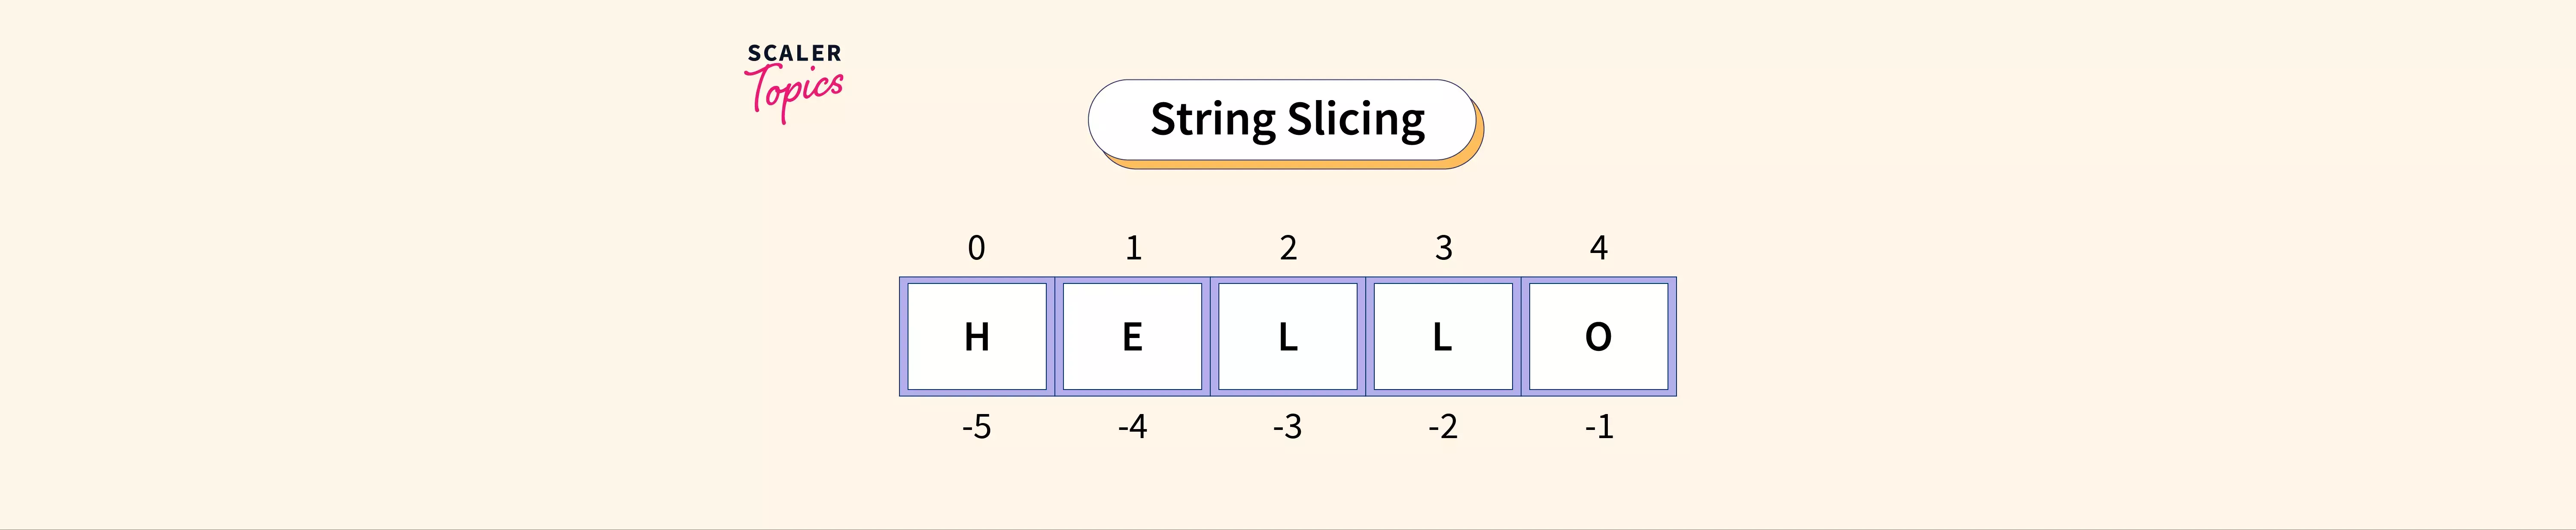Click positive index label 2
Screen dimensions: 2576x530
pos(1288,248)
